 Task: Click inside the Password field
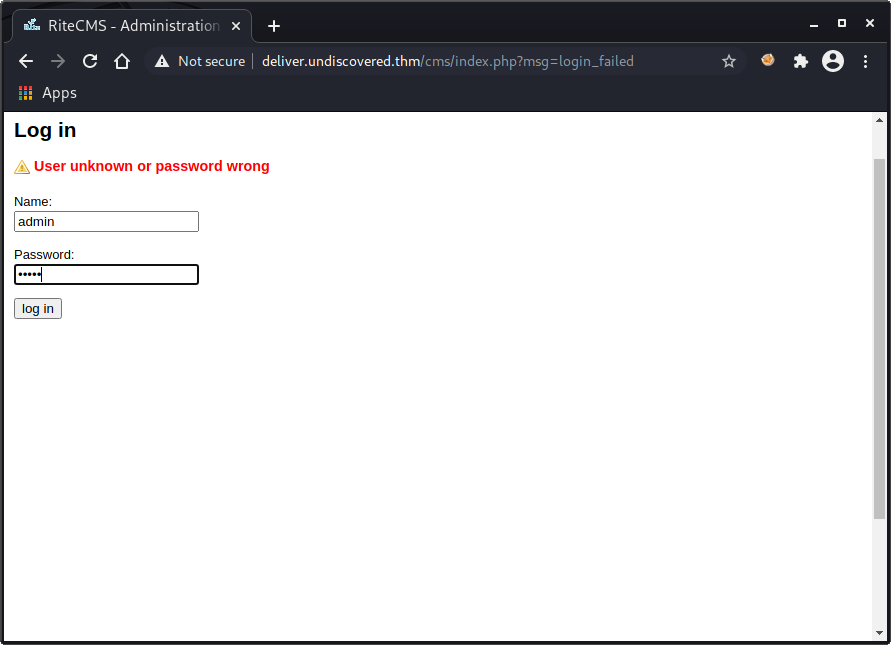(106, 274)
